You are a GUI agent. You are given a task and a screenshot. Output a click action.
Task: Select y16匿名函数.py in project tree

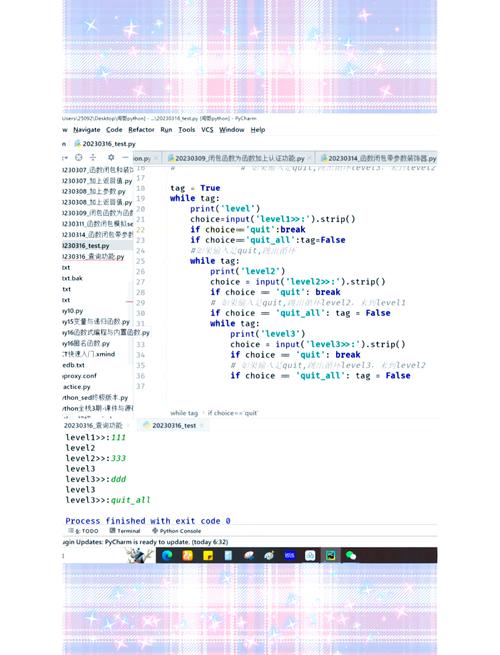(x=86, y=343)
